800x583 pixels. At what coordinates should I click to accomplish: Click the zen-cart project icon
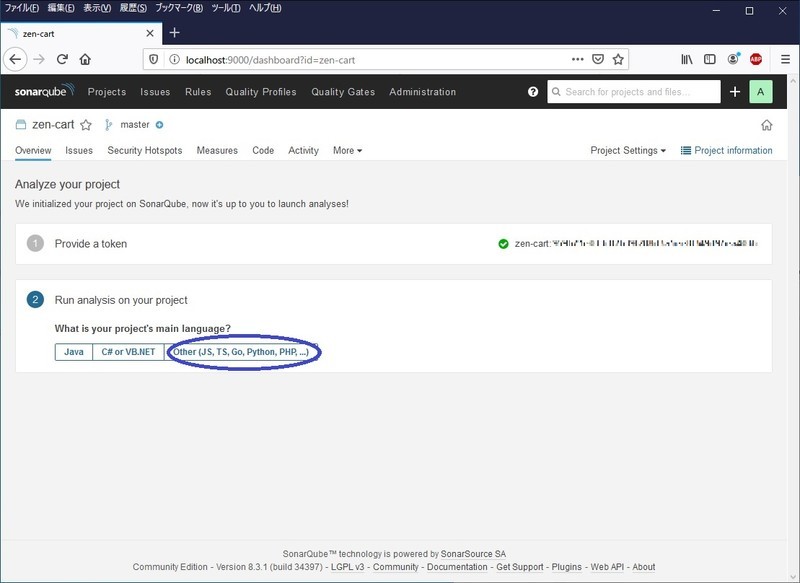[x=20, y=124]
